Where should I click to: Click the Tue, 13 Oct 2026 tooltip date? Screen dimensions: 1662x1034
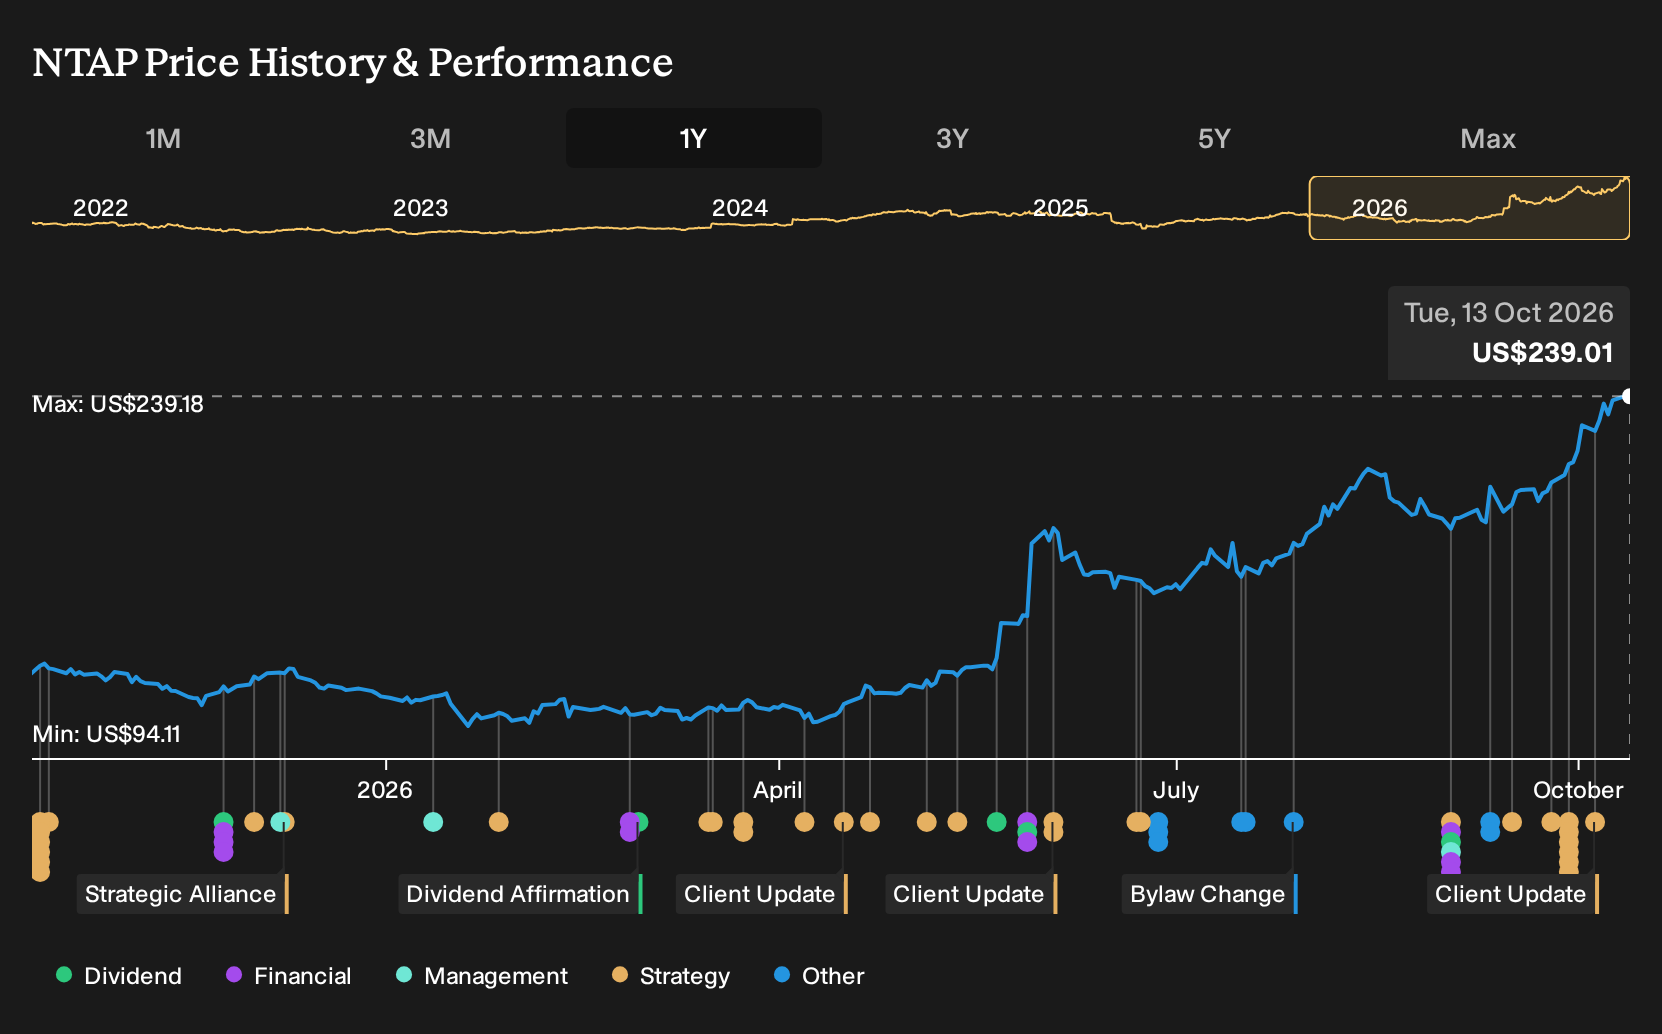point(1508,313)
